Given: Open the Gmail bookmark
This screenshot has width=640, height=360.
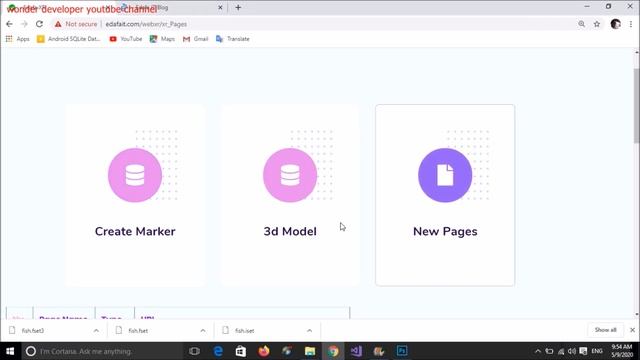Looking at the screenshot, I should [196, 39].
